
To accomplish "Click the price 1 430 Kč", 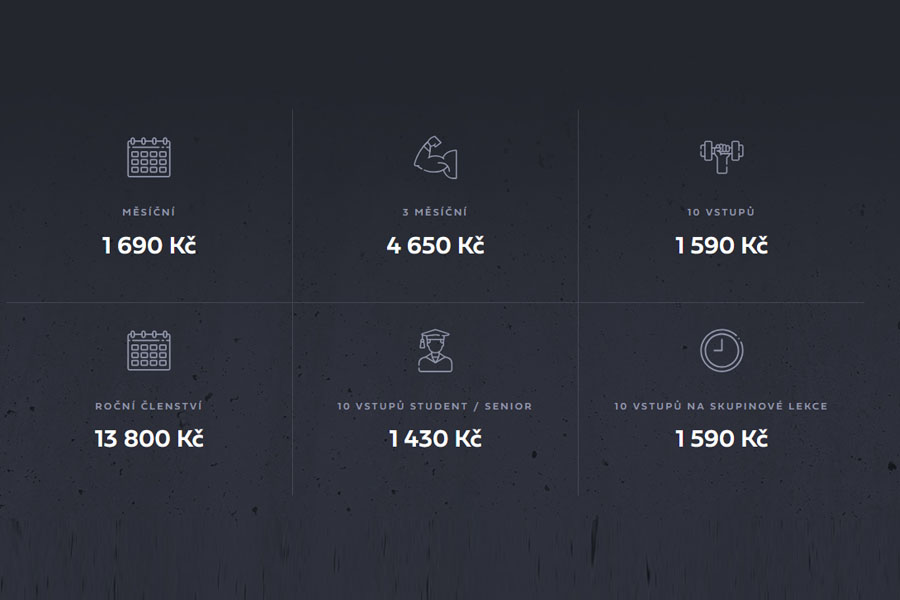I will coord(435,439).
